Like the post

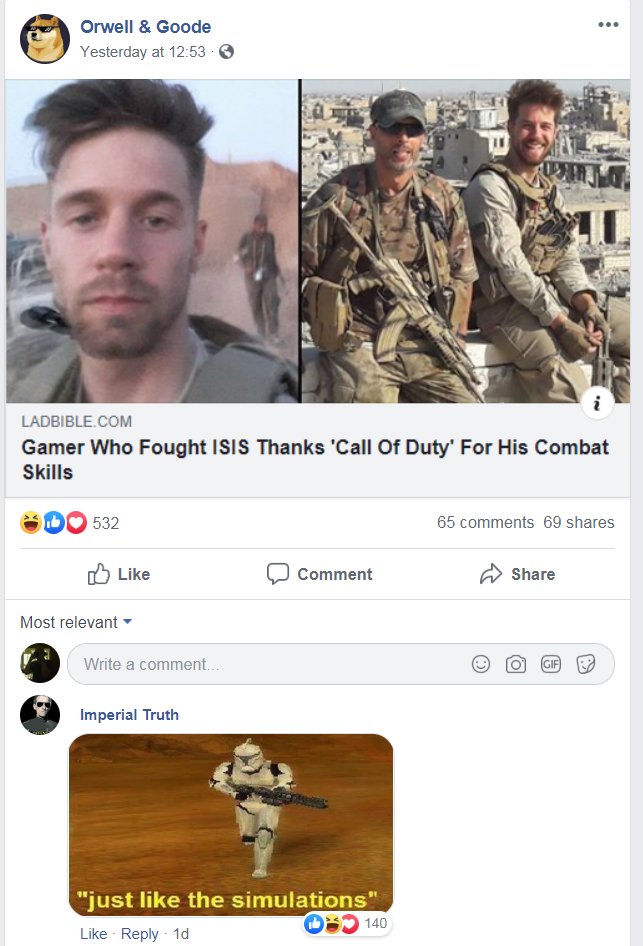[x=119, y=574]
